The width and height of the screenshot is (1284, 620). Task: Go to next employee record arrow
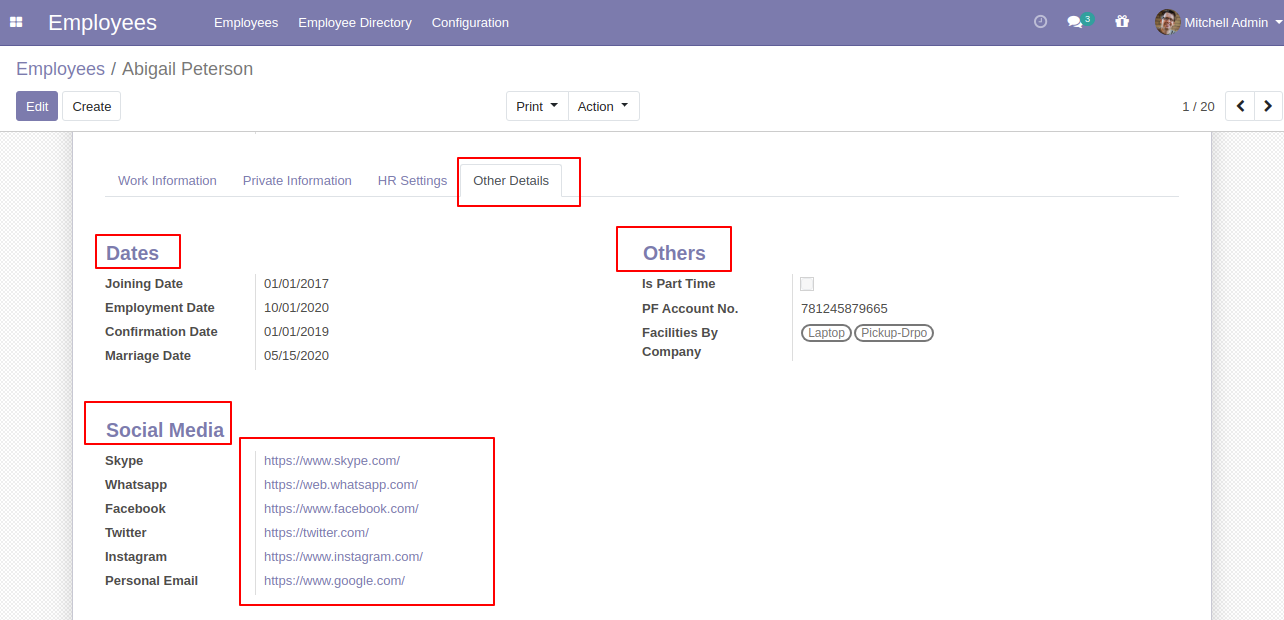pos(1268,106)
